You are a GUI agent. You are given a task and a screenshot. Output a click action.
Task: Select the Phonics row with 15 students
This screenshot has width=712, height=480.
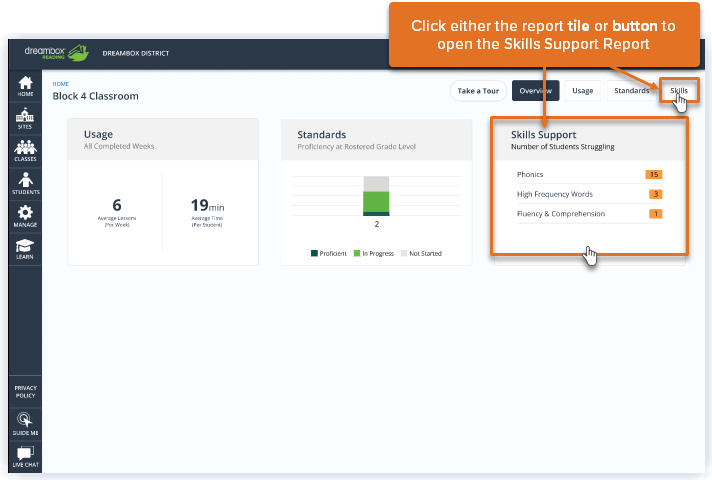589,174
